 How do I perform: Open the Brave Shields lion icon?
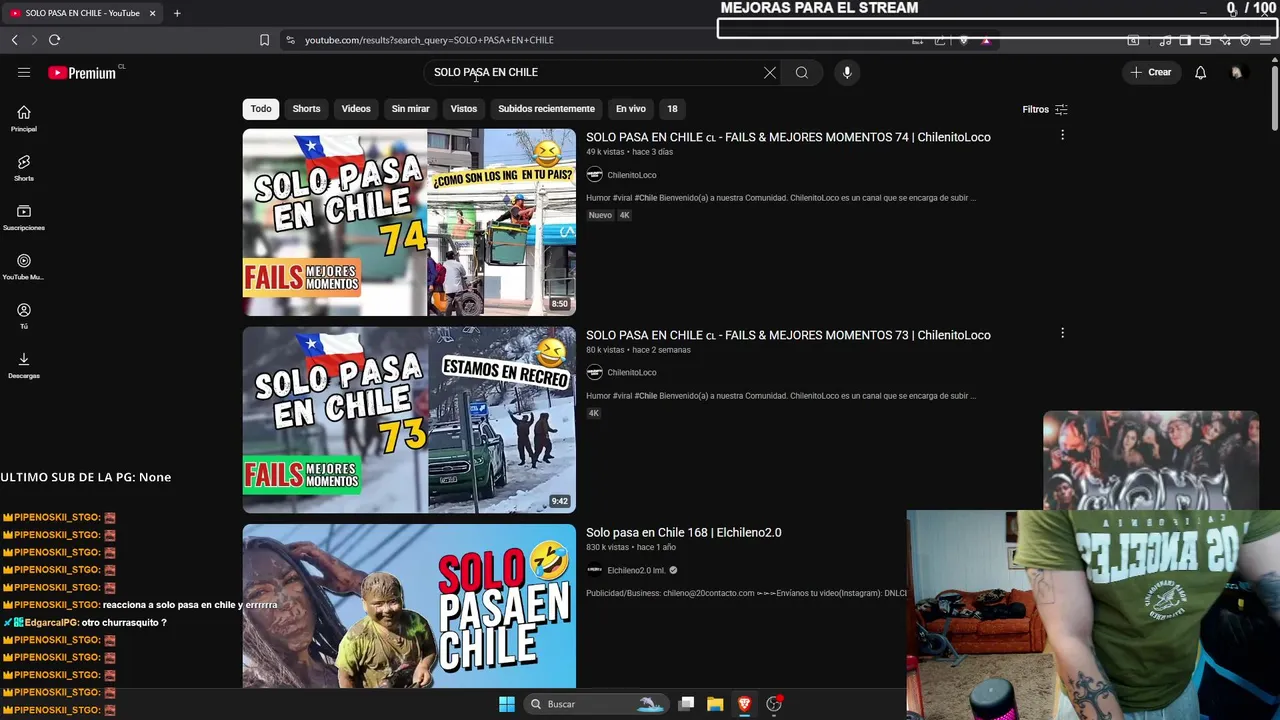(x=964, y=41)
